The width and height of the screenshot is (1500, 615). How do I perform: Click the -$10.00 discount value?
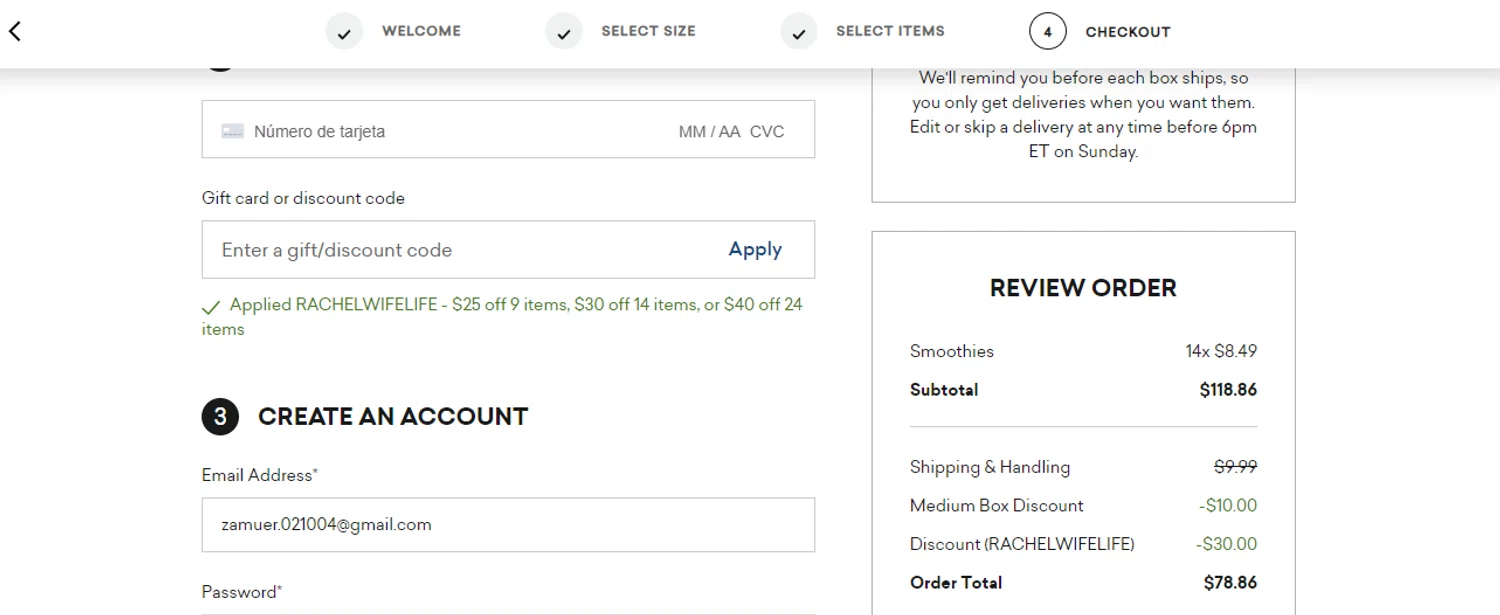[x=1228, y=506]
